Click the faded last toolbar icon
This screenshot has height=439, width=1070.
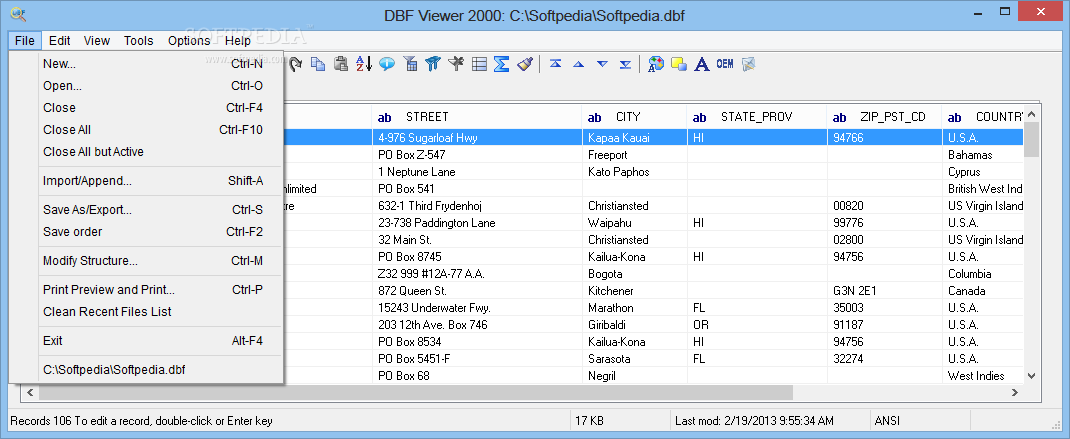click(749, 64)
